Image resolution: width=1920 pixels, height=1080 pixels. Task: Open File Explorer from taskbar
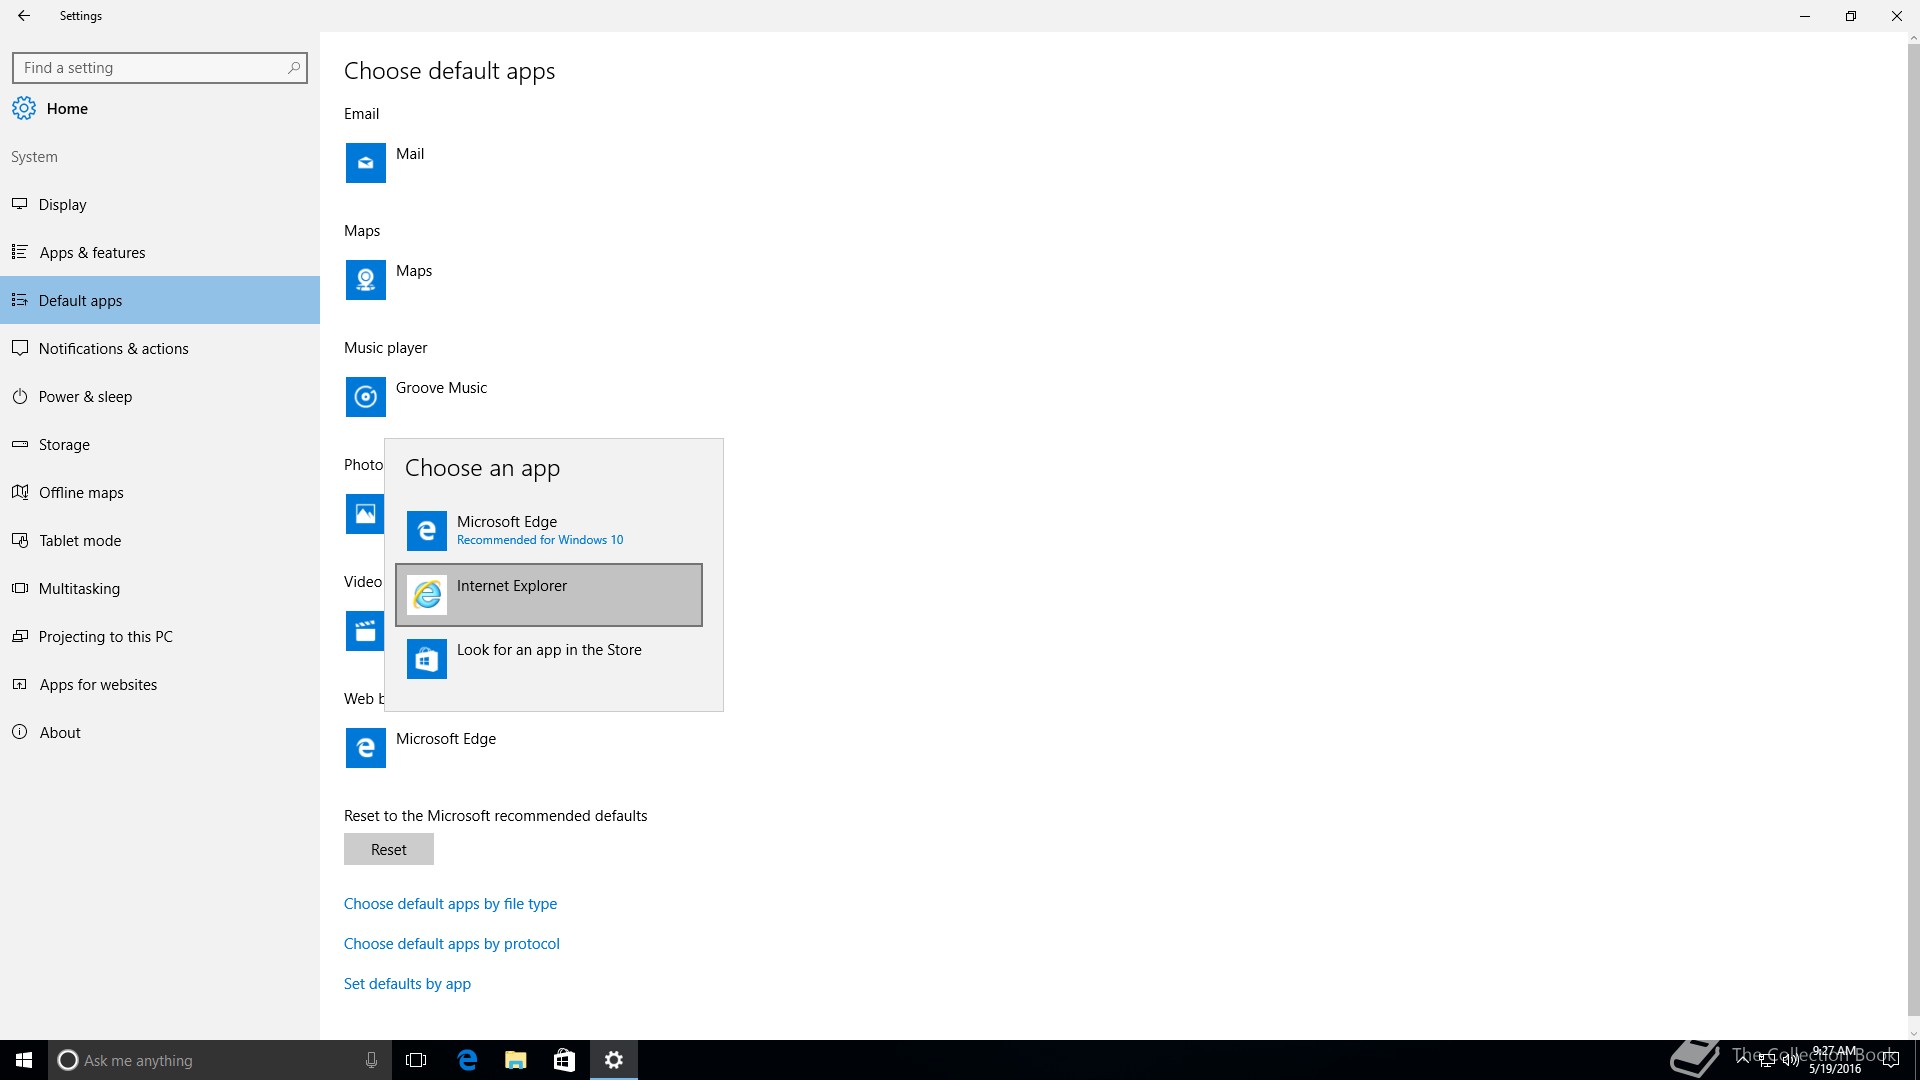point(515,1060)
